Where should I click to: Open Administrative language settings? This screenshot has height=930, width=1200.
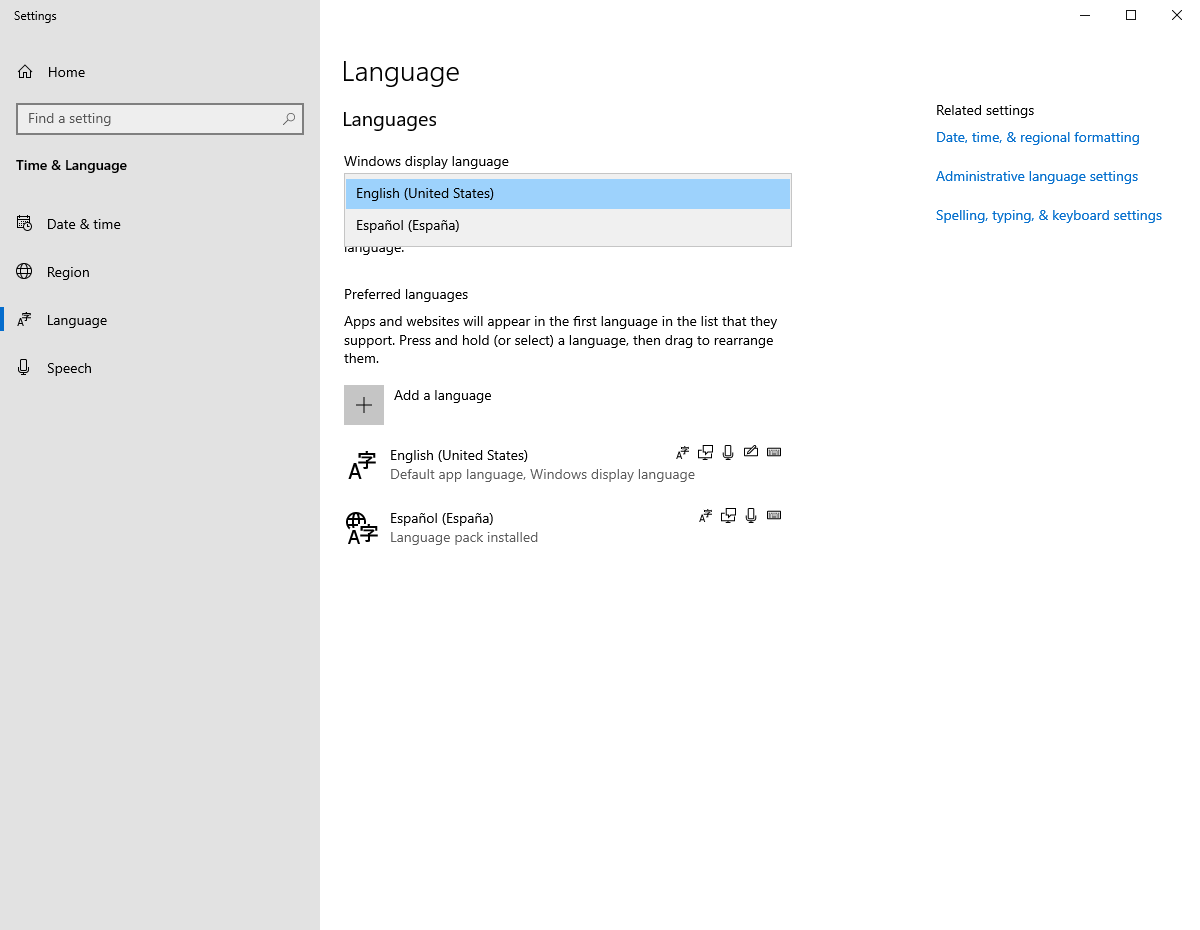pyautogui.click(x=1036, y=176)
